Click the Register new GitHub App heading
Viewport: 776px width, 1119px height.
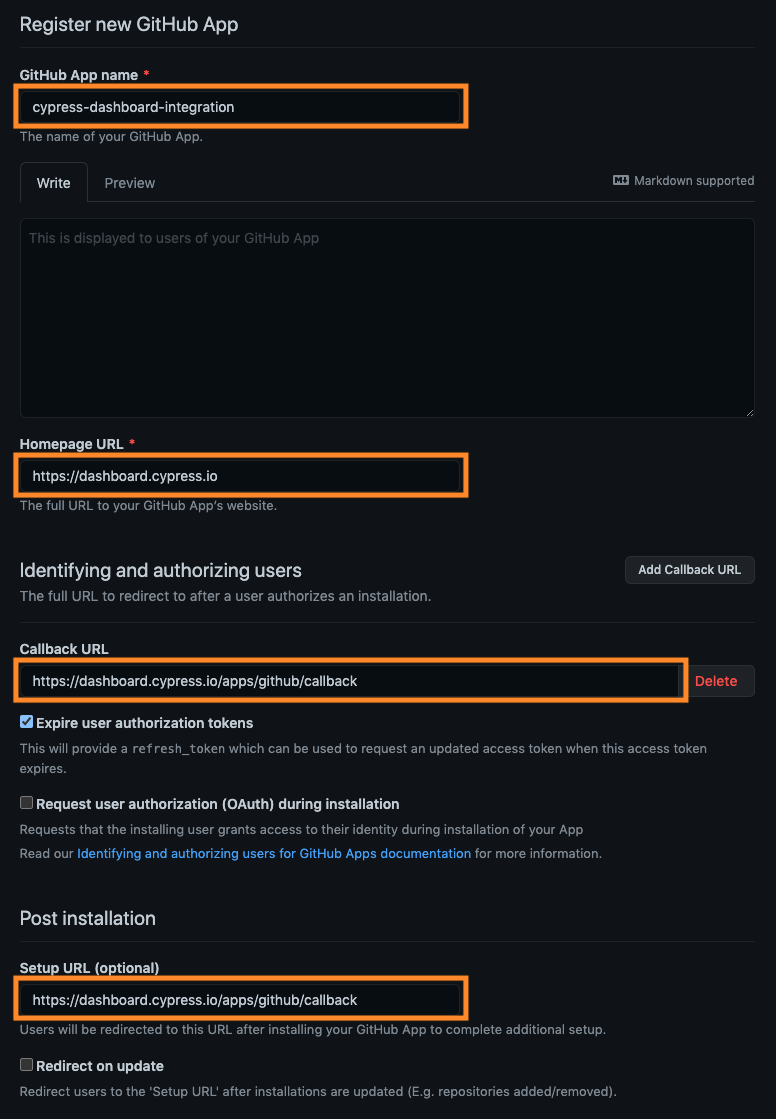[x=128, y=24]
